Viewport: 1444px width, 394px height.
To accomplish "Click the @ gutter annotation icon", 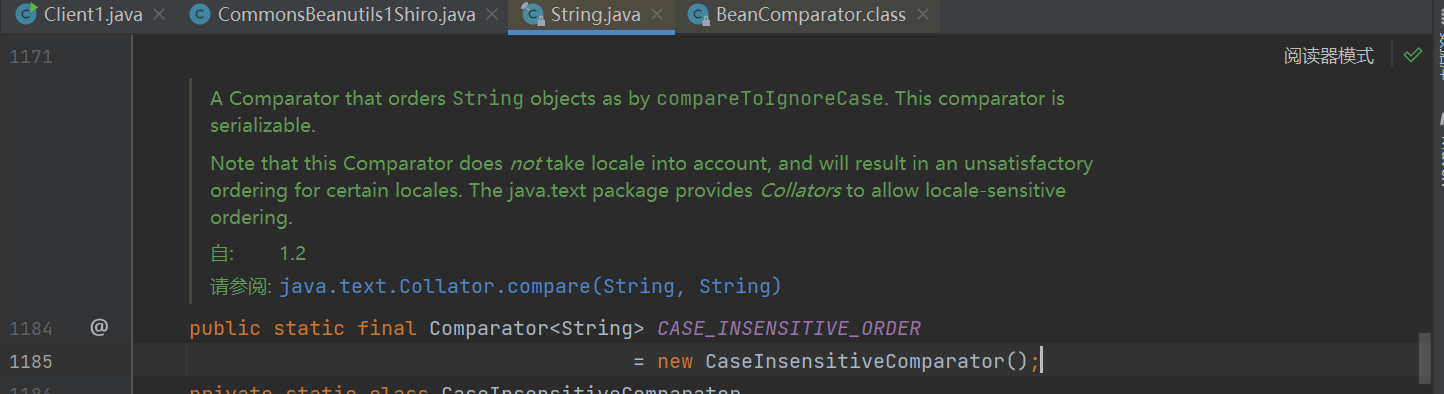I will coord(99,327).
